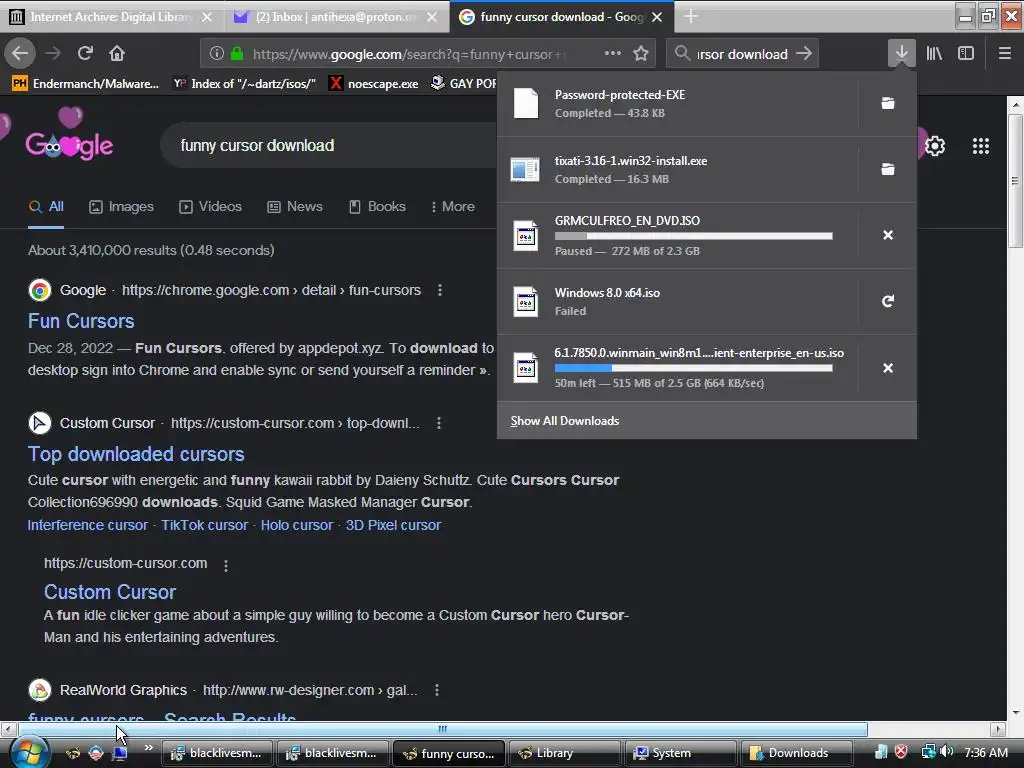
Task: Switch to Books results tab
Action: click(x=377, y=206)
